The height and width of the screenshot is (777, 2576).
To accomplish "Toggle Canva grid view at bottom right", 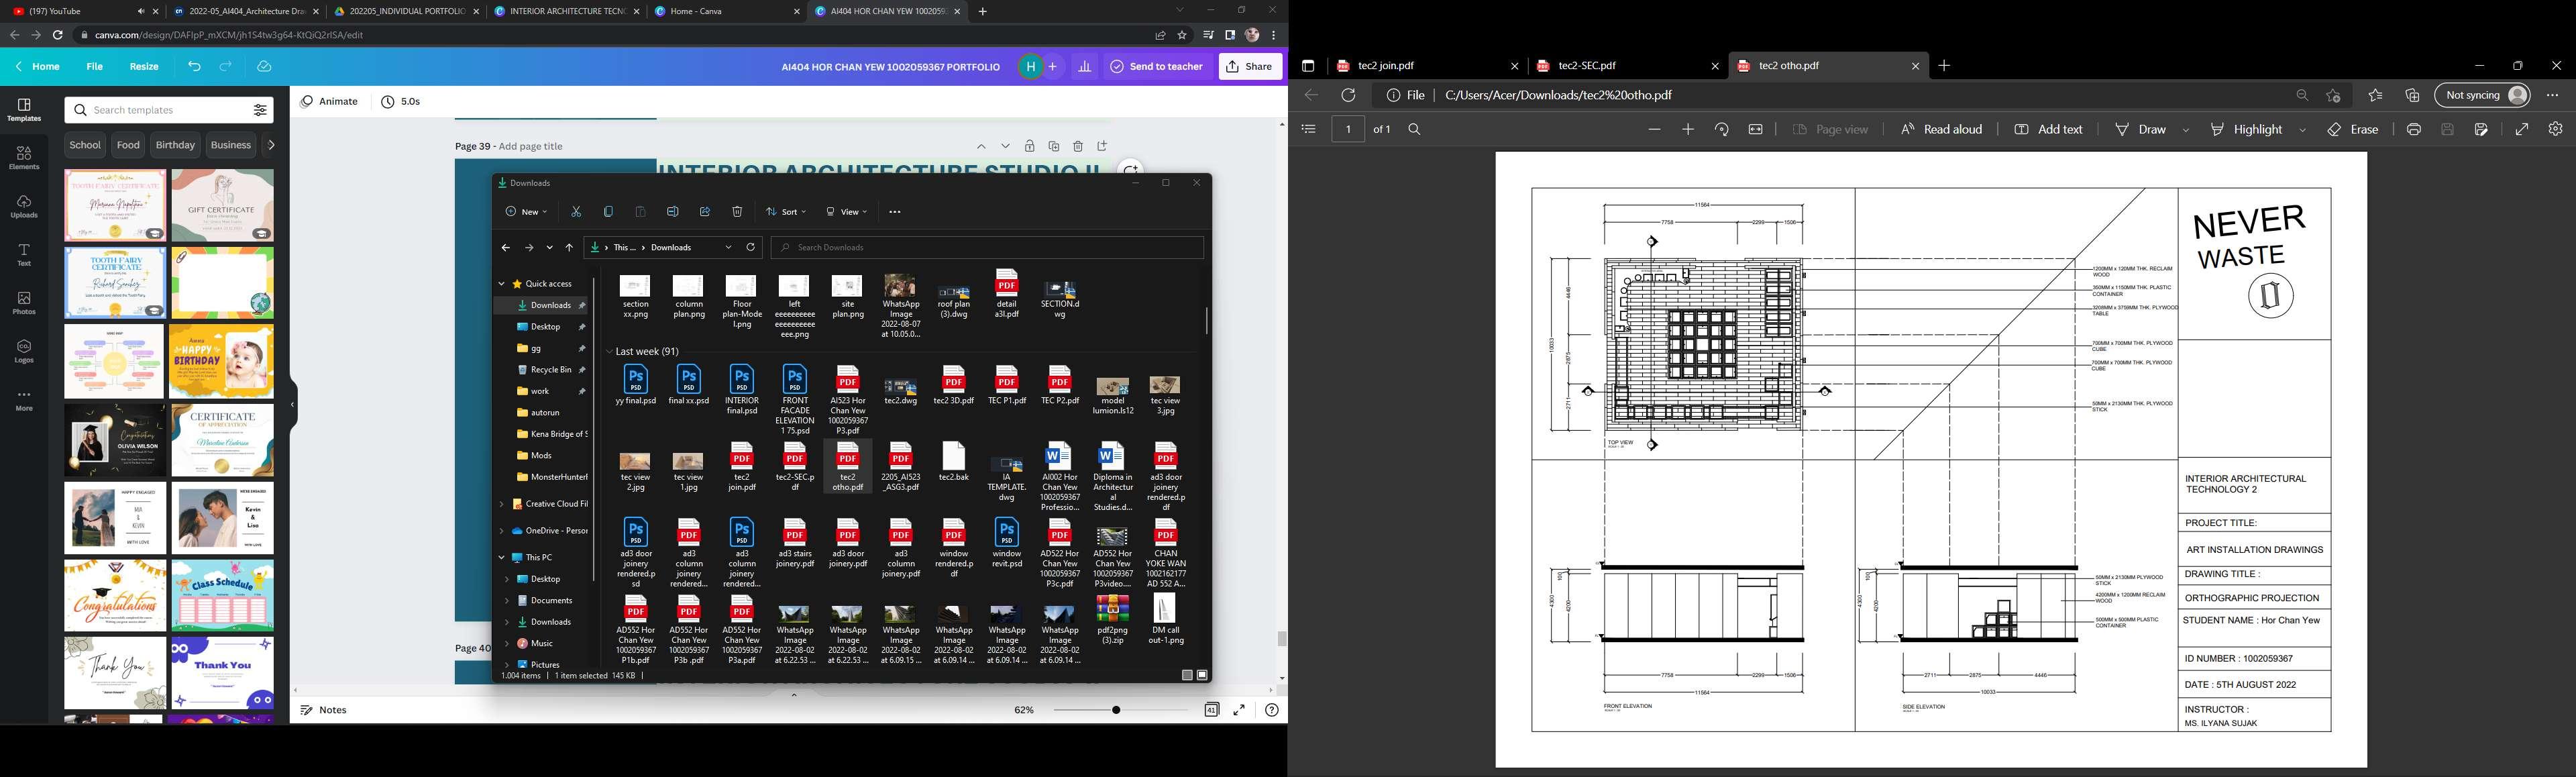I will (1211, 710).
